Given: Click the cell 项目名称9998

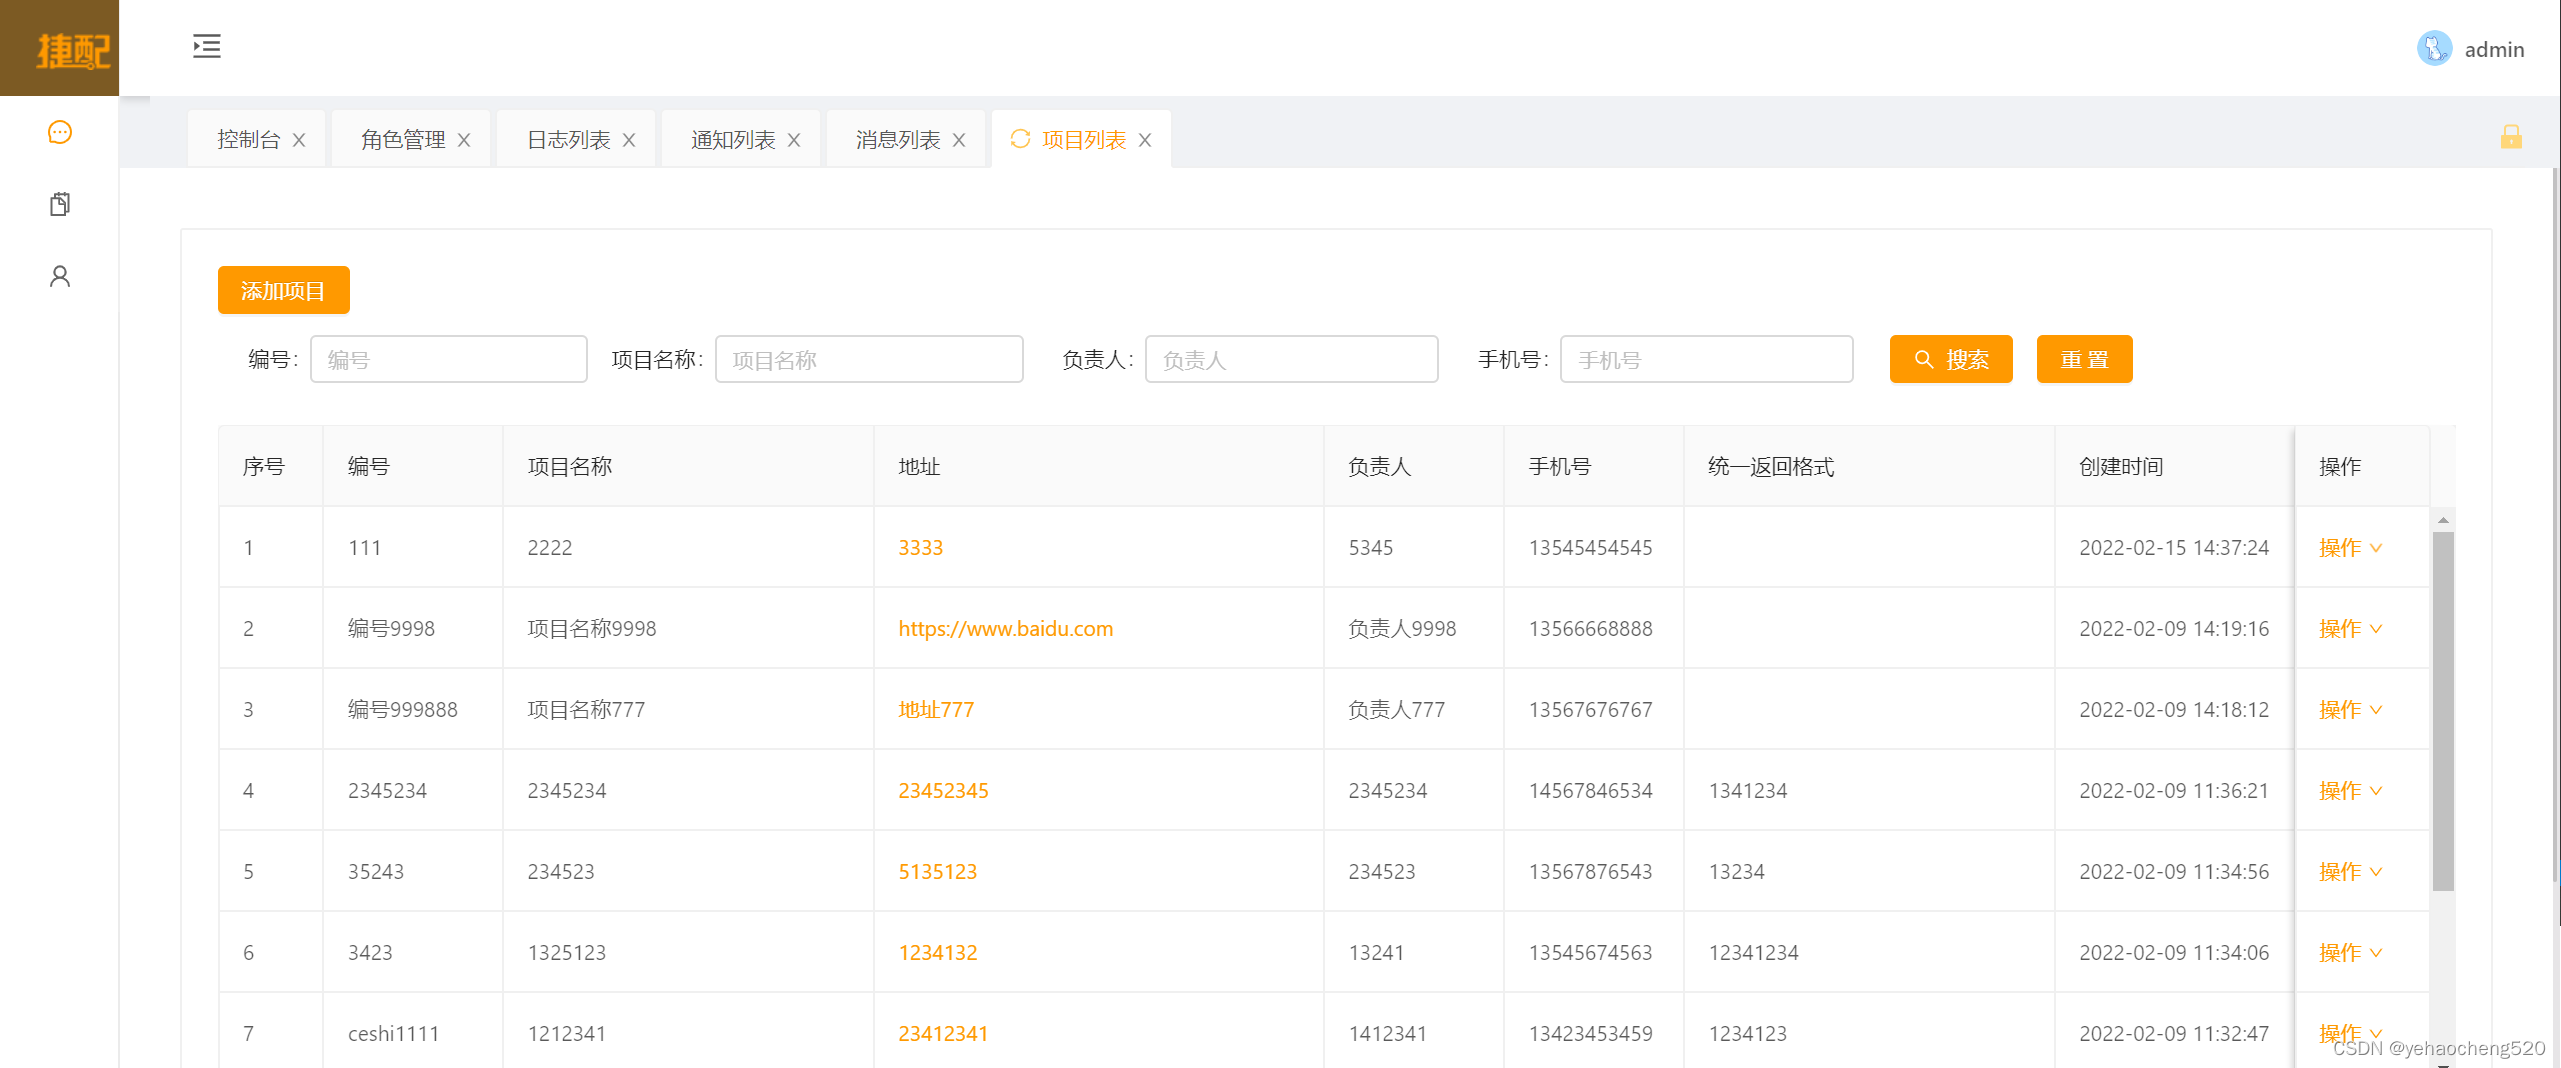Looking at the screenshot, I should pyautogui.click(x=592, y=628).
